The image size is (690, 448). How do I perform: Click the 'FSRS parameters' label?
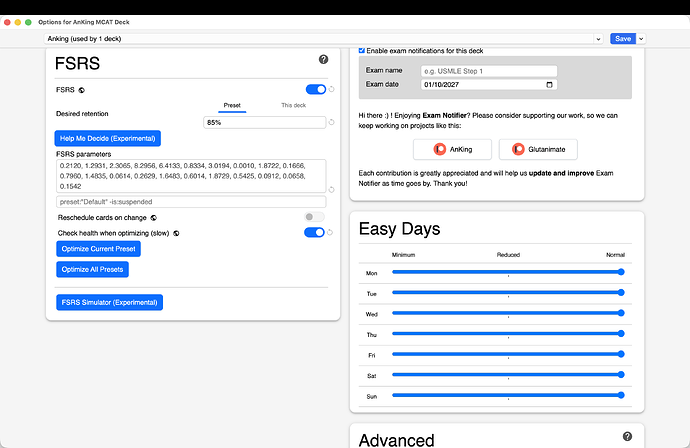tap(84, 154)
